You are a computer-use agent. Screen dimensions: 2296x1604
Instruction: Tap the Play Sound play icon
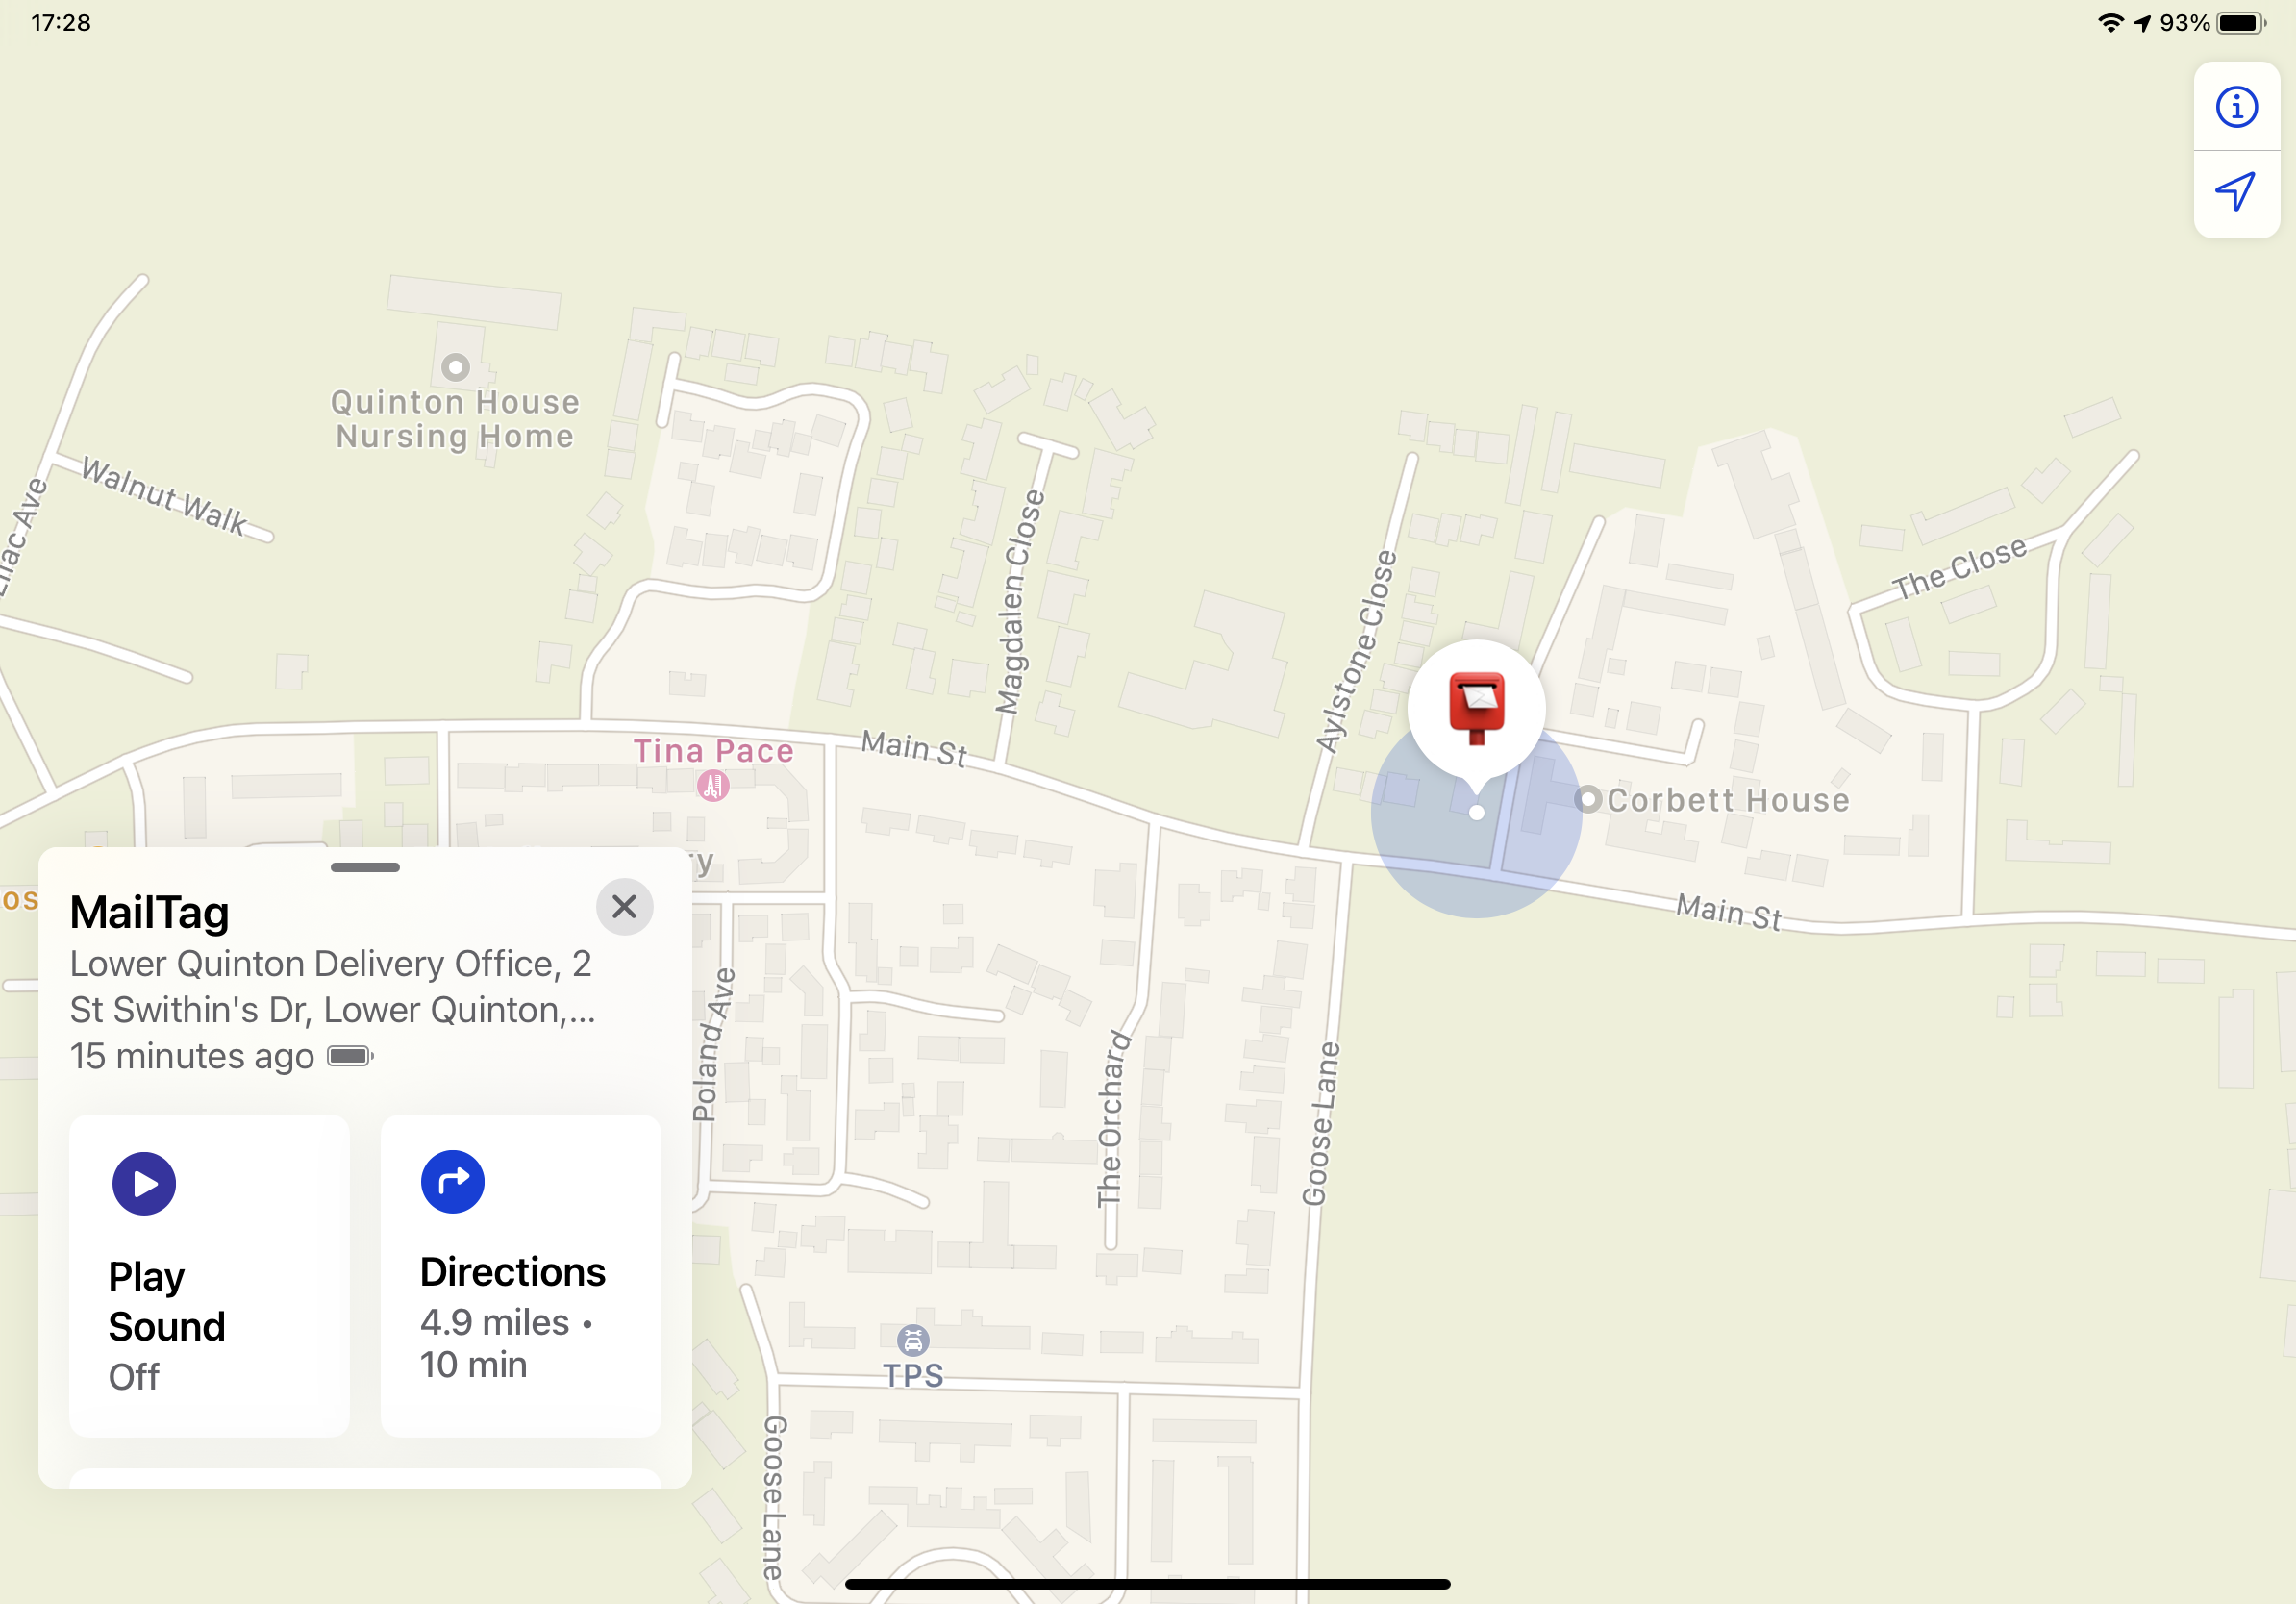coord(144,1183)
